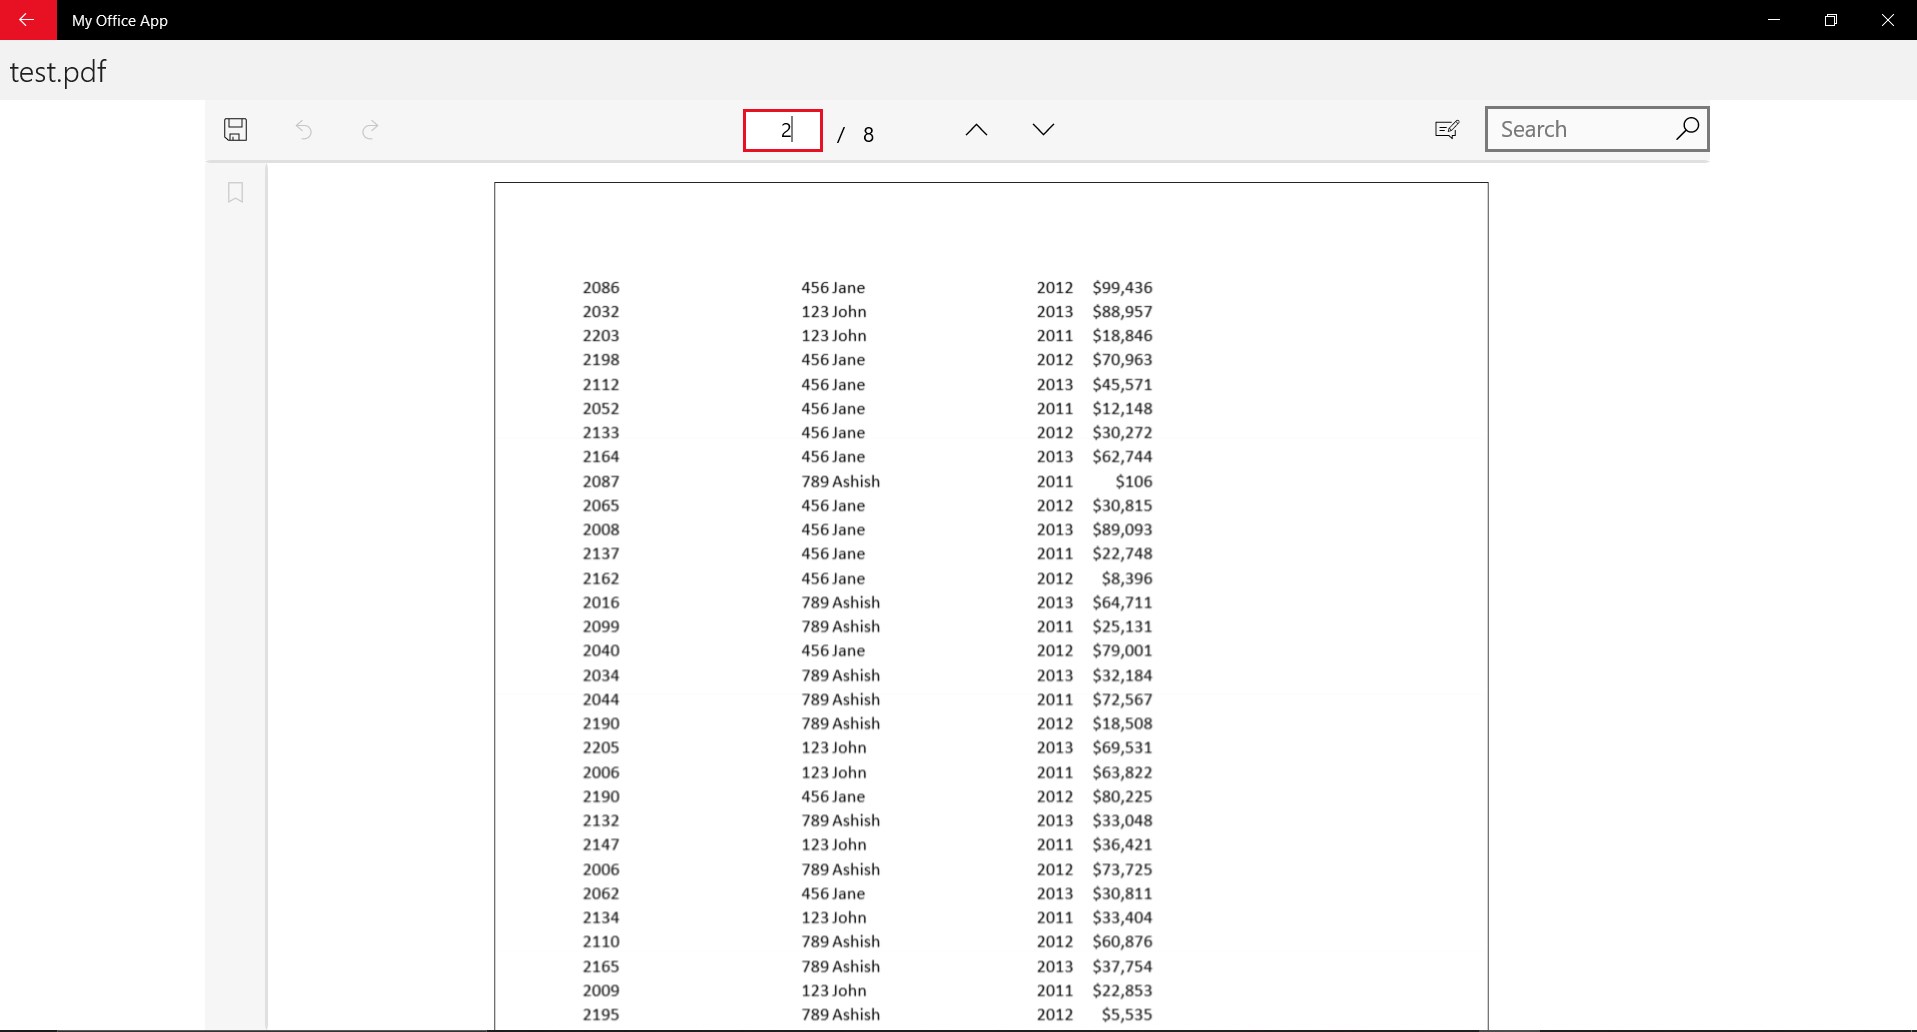
Task: Click the ID 2134
Action: tap(601, 917)
